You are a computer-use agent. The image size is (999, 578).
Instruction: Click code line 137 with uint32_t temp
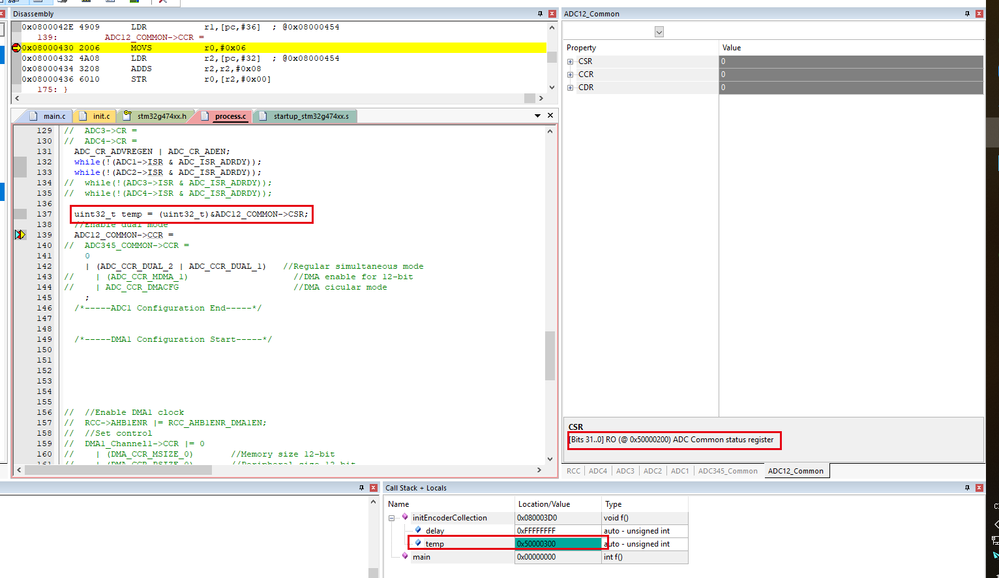click(191, 214)
